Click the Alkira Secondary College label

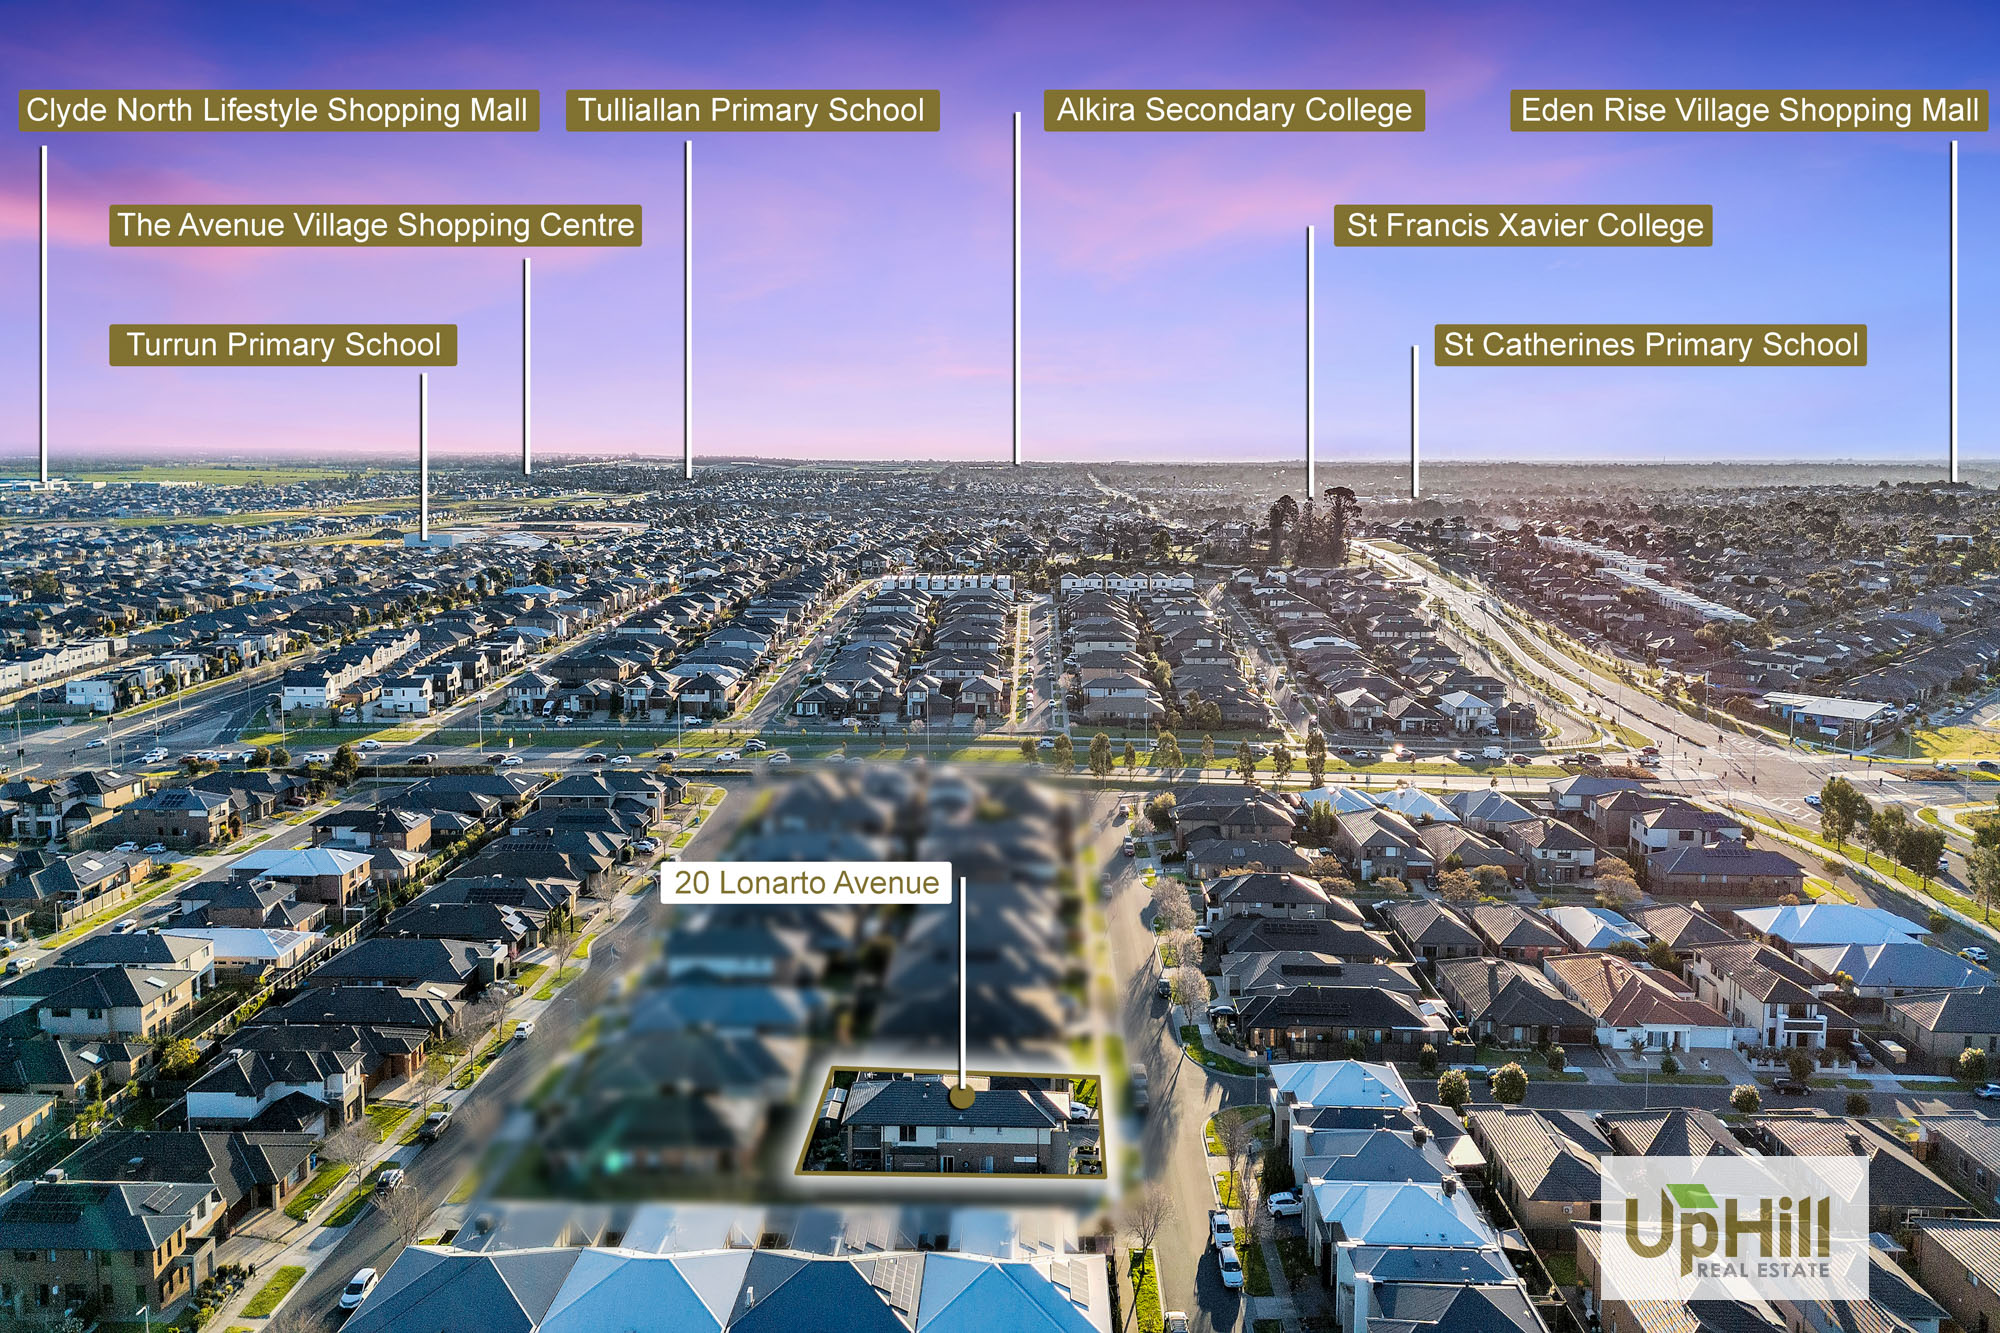click(x=1234, y=110)
